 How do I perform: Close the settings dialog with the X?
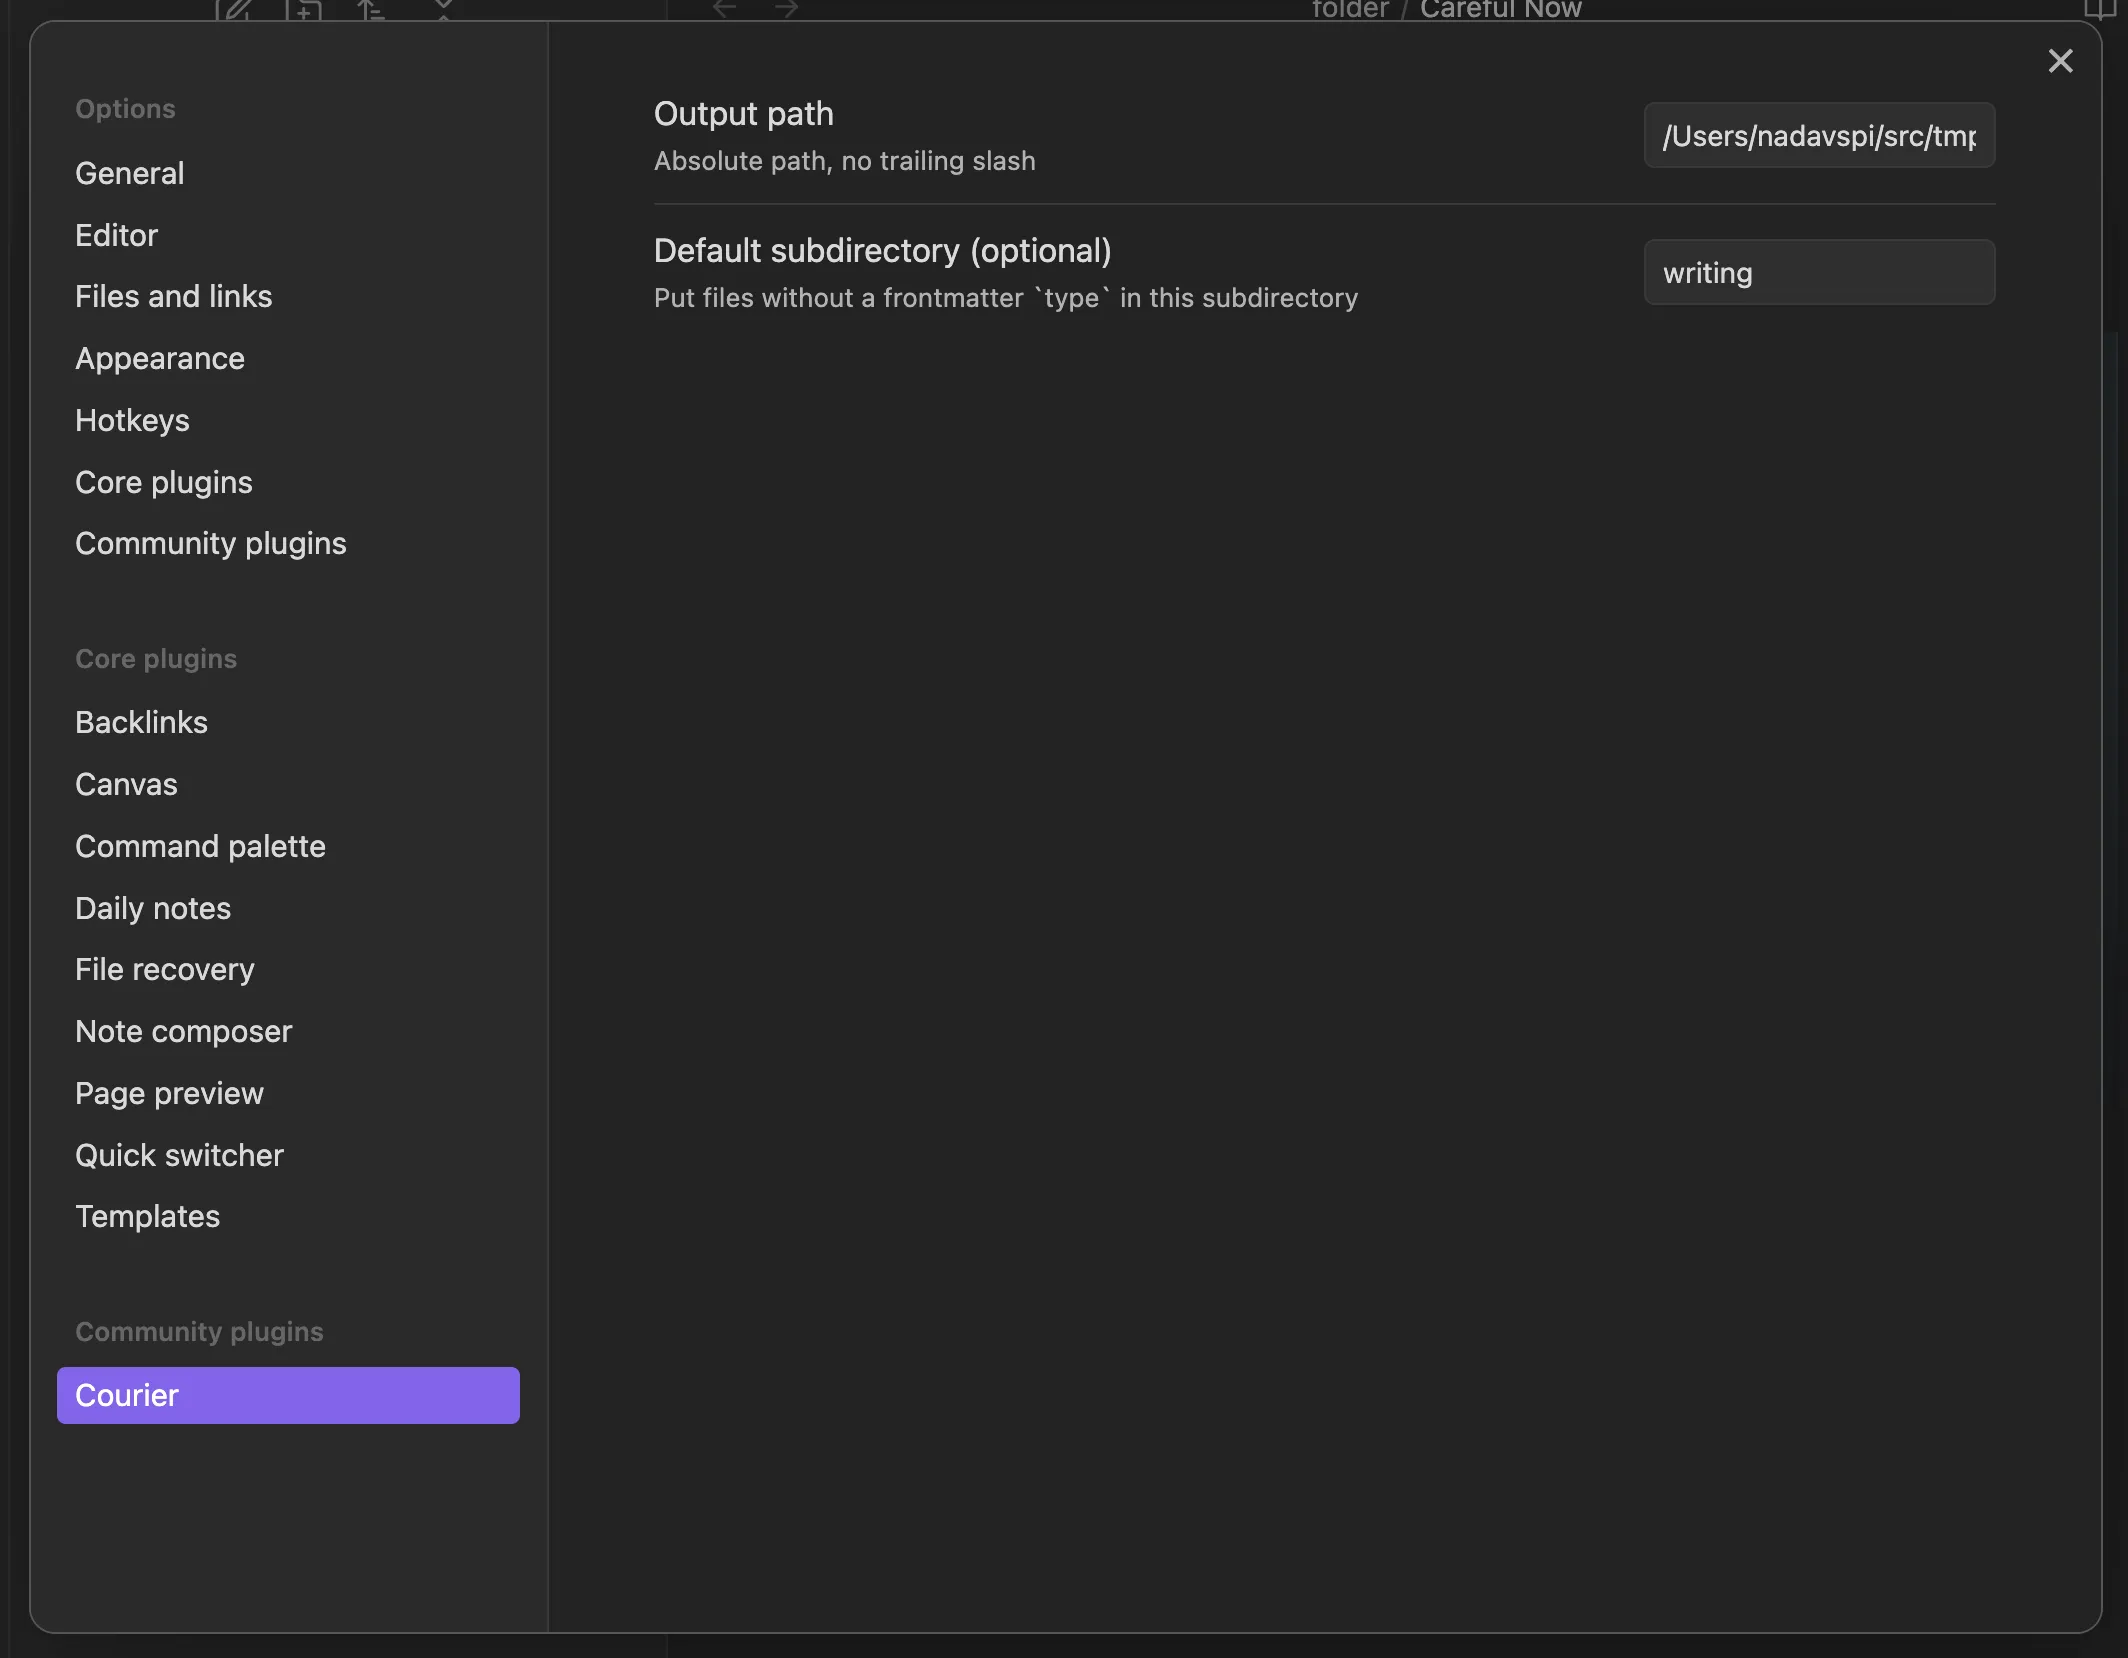click(x=2060, y=61)
